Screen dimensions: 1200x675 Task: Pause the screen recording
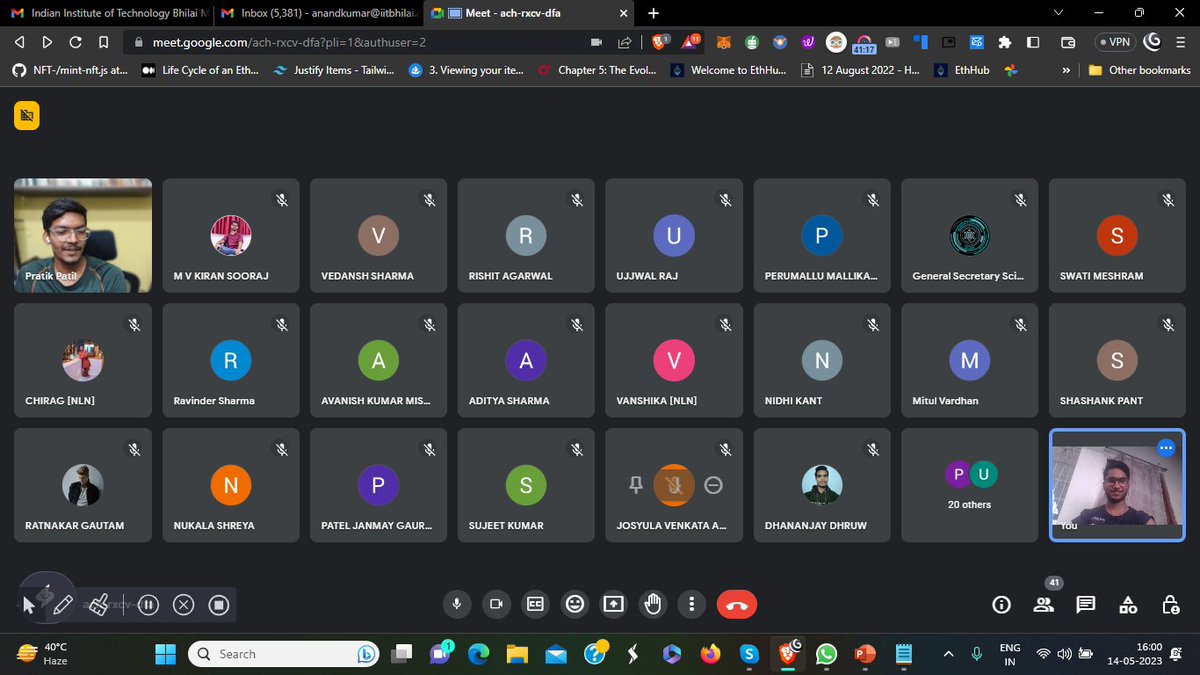(148, 604)
